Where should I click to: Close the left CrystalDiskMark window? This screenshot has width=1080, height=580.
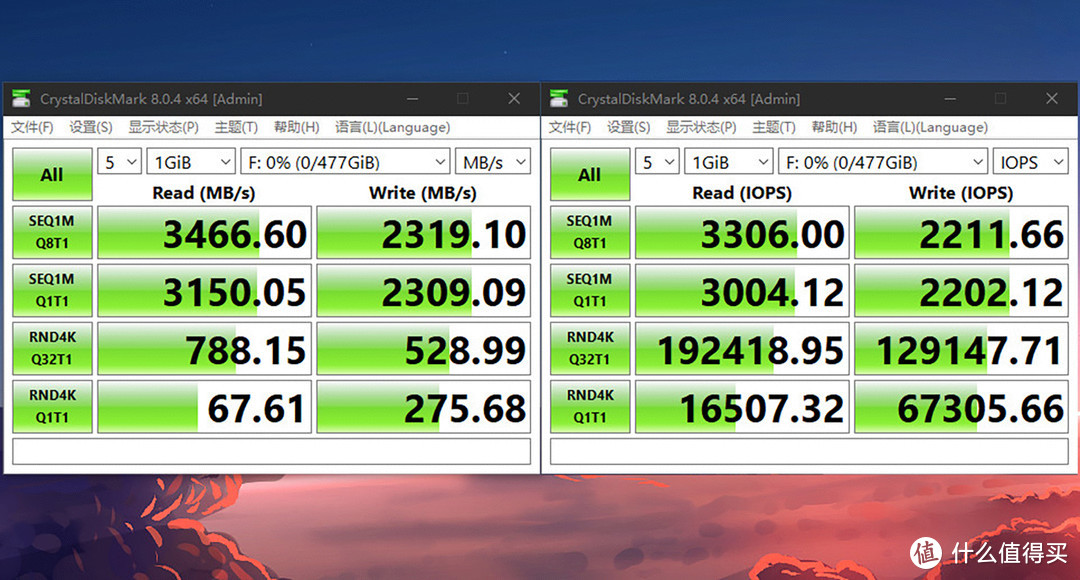pyautogui.click(x=514, y=99)
